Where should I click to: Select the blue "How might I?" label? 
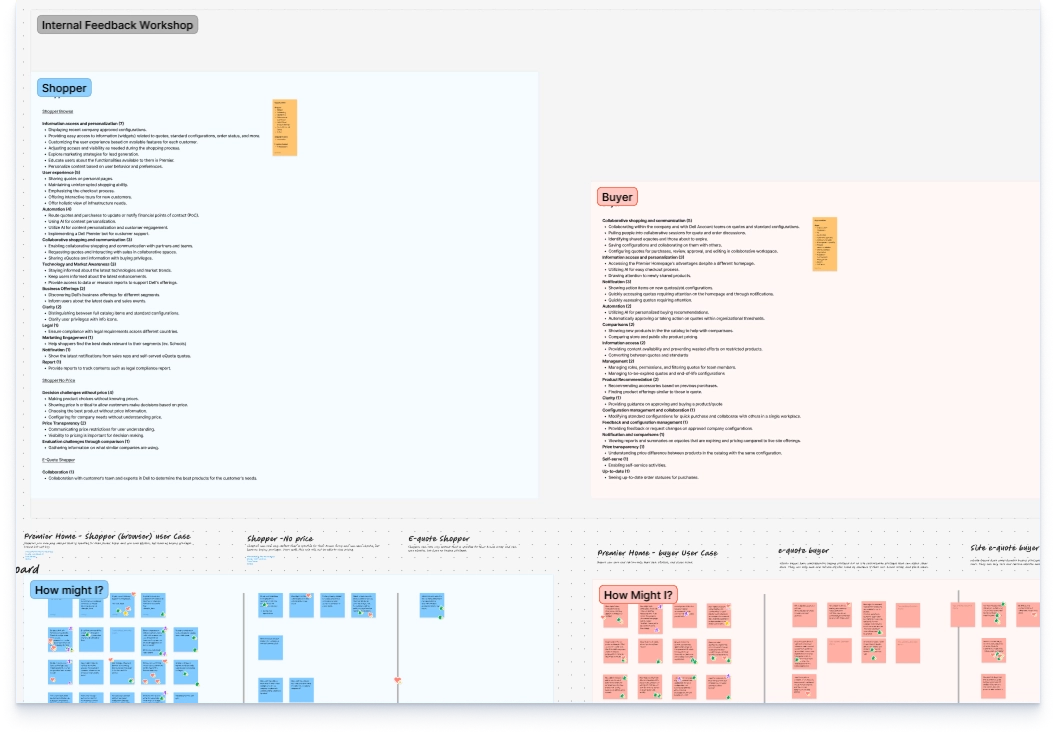(69, 590)
